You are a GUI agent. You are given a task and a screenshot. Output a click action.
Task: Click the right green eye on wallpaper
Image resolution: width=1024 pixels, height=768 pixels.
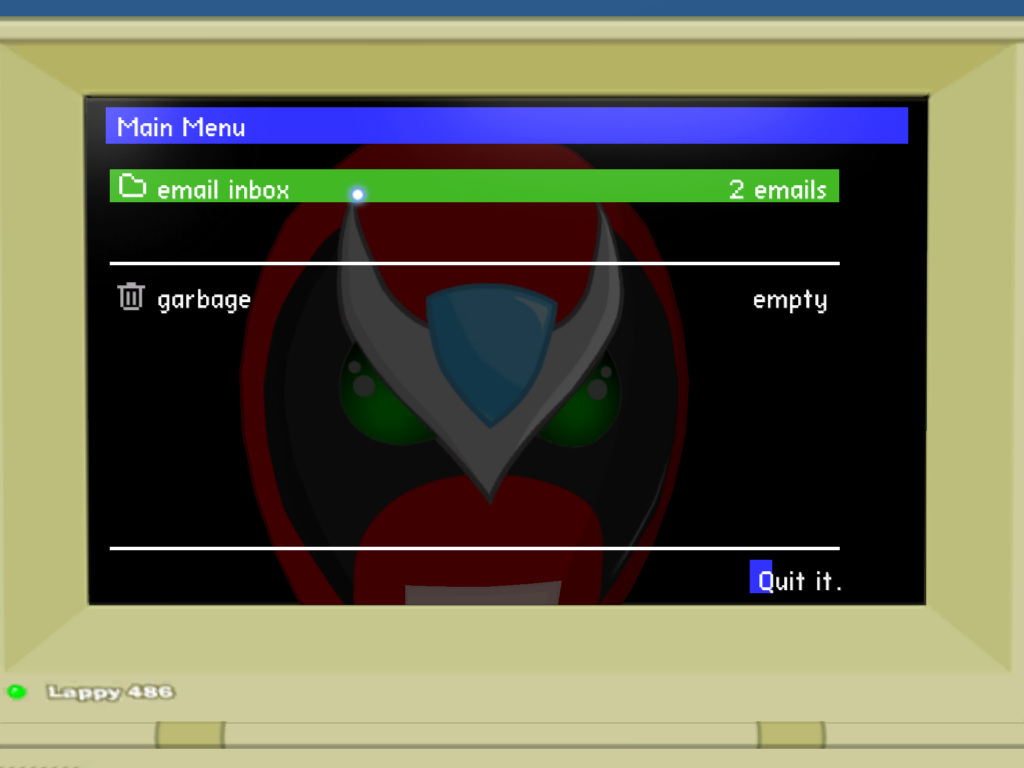pyautogui.click(x=588, y=398)
